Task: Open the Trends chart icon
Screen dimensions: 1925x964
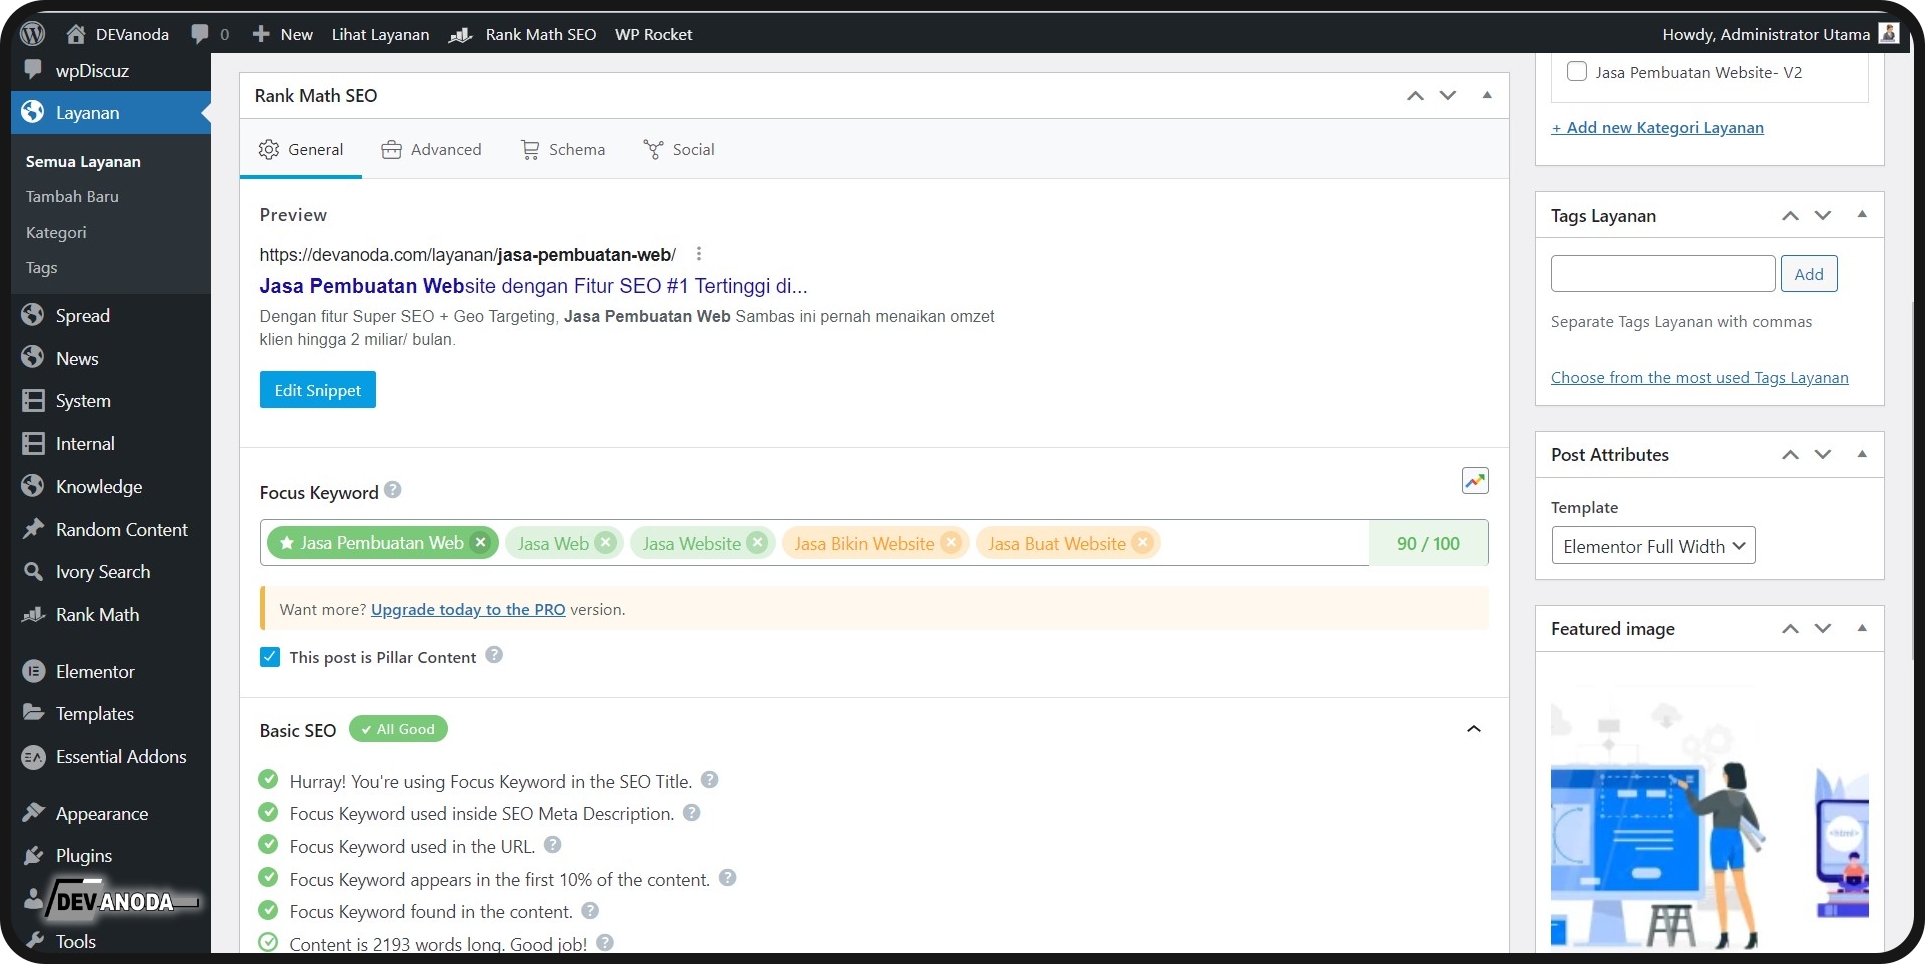Action: pos(1475,481)
